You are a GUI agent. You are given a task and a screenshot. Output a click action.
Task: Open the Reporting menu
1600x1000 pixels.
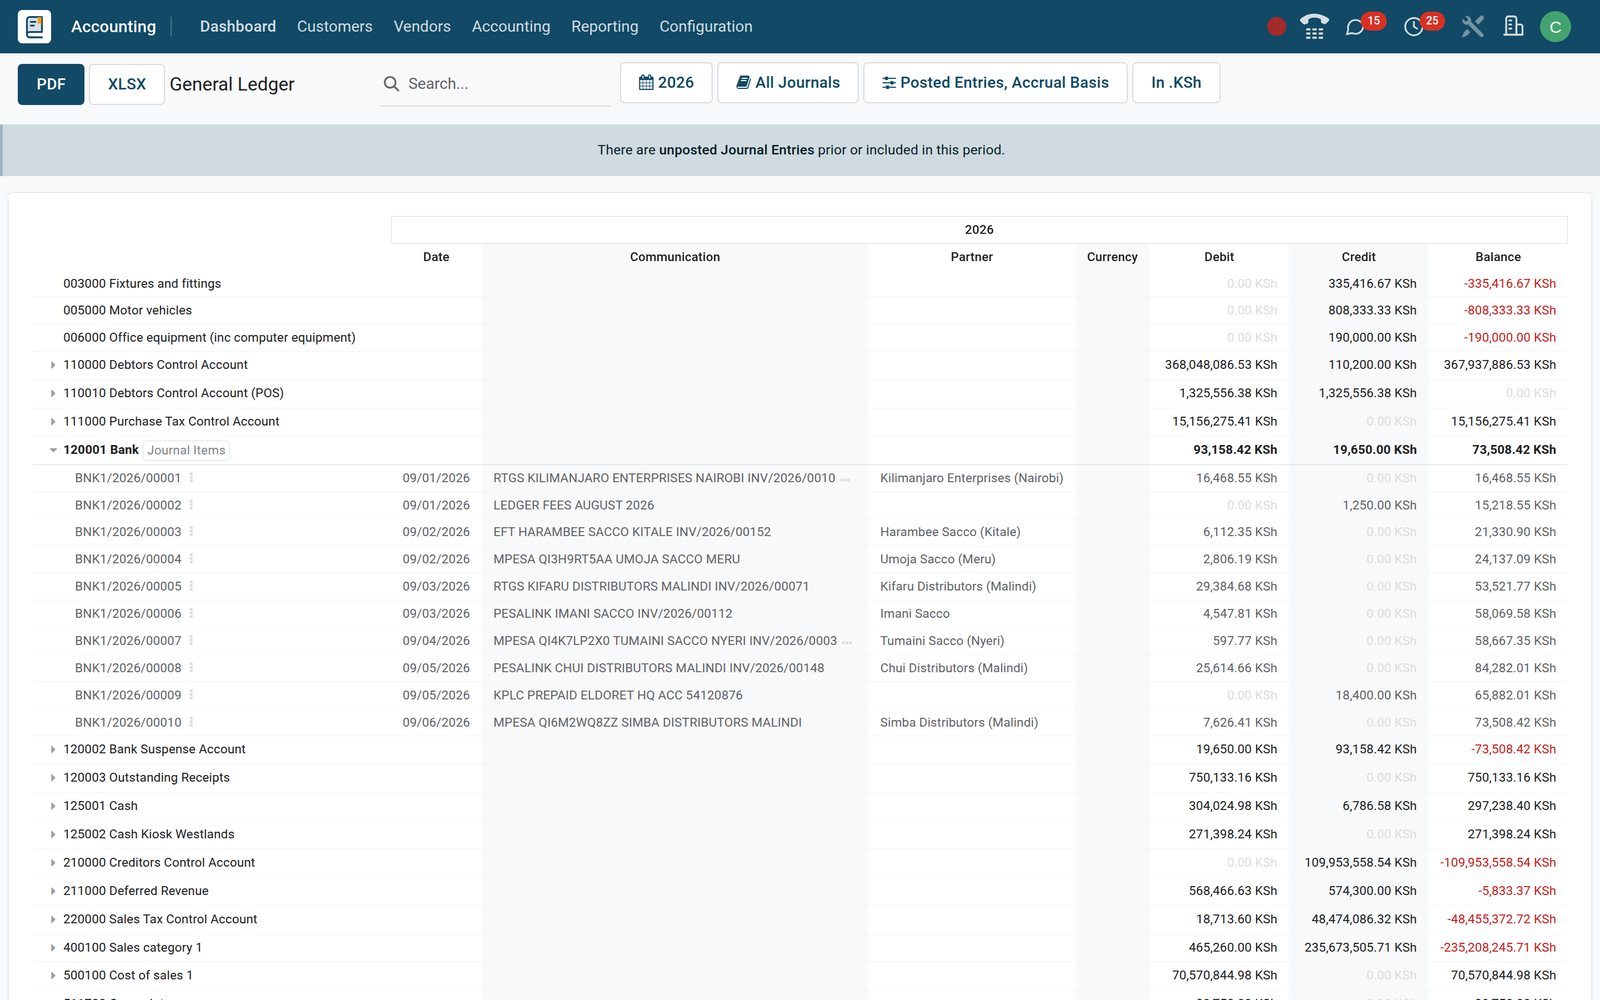point(605,27)
